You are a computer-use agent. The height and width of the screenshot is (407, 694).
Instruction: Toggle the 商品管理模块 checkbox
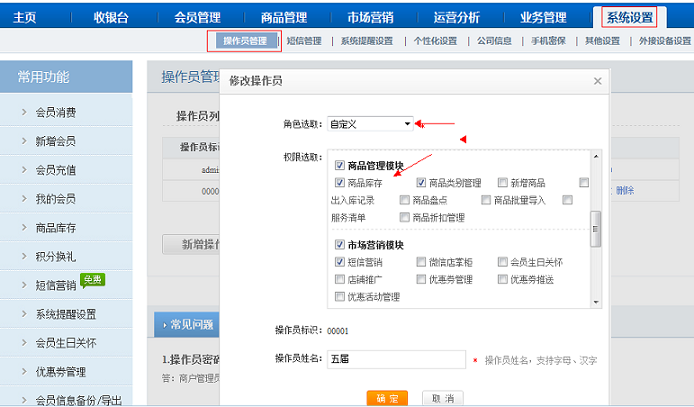[x=340, y=166]
